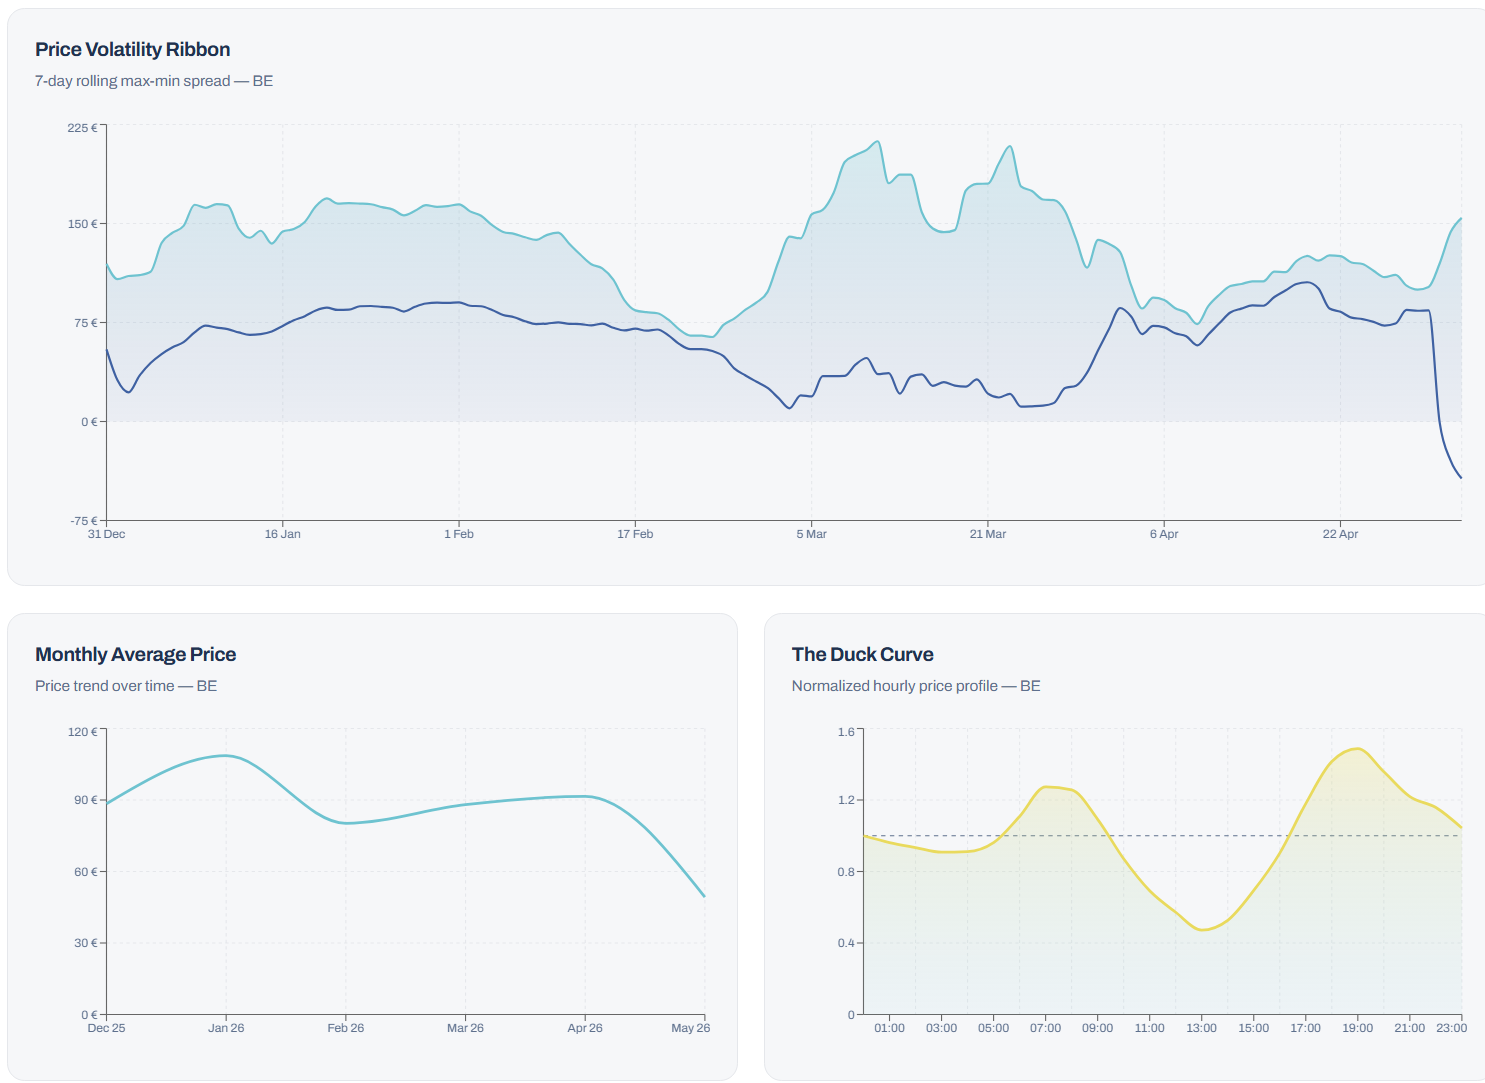Click the 1 Feb date label

point(459,534)
